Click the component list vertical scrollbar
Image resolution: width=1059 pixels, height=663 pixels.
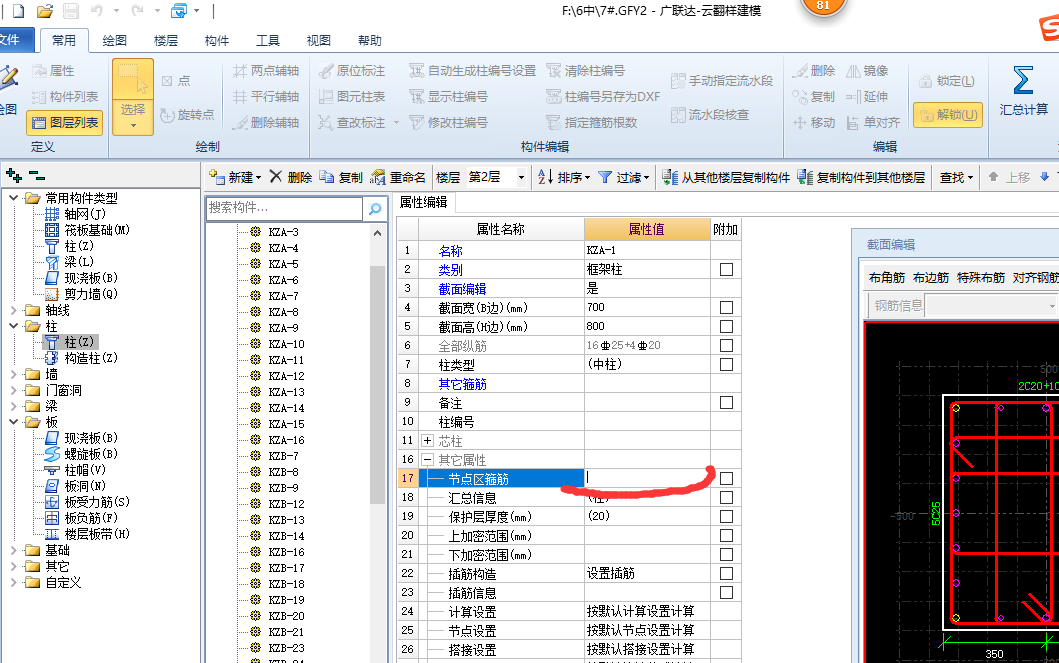(377, 385)
